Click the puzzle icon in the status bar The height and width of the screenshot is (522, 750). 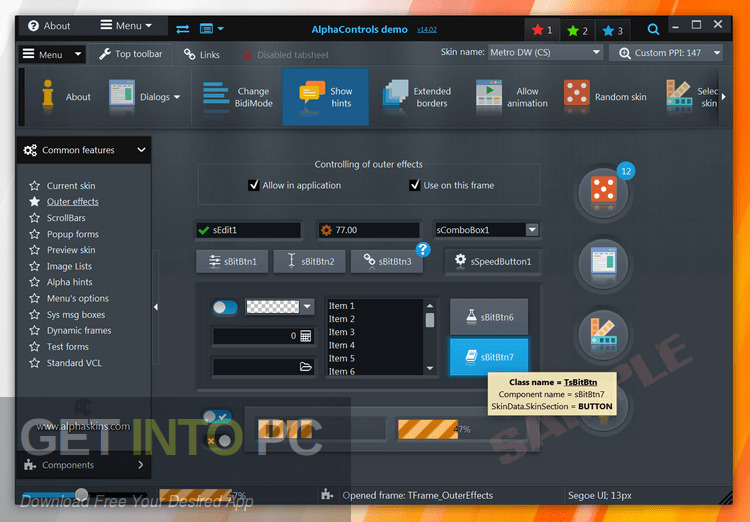tap(327, 494)
